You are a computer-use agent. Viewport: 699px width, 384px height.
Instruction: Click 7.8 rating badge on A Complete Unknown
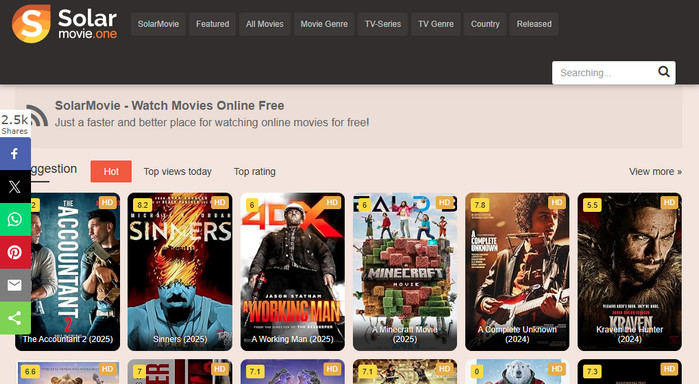click(x=480, y=205)
